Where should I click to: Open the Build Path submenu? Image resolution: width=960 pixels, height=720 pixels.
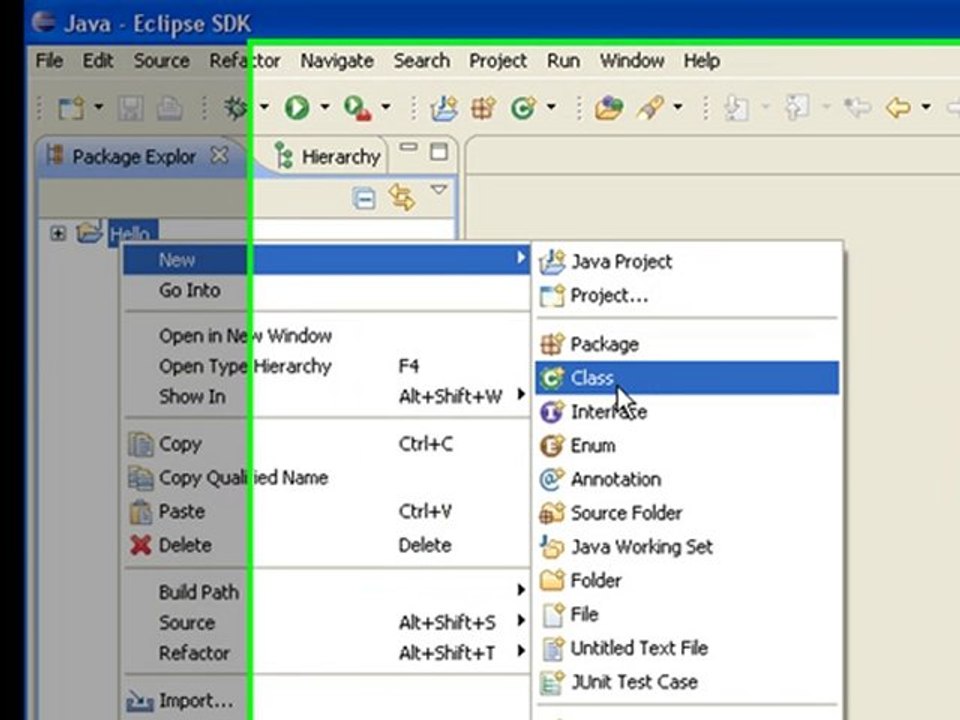click(327, 592)
